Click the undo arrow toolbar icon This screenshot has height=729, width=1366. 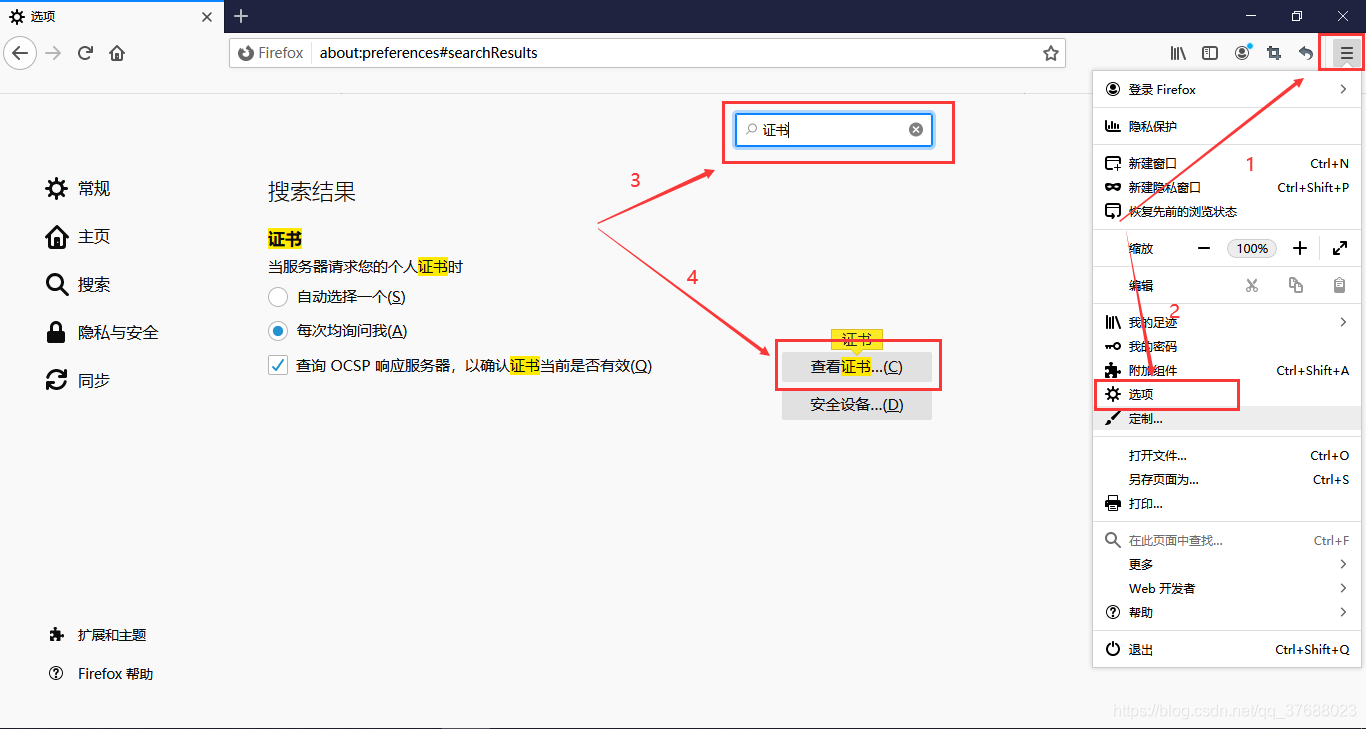pos(1306,53)
